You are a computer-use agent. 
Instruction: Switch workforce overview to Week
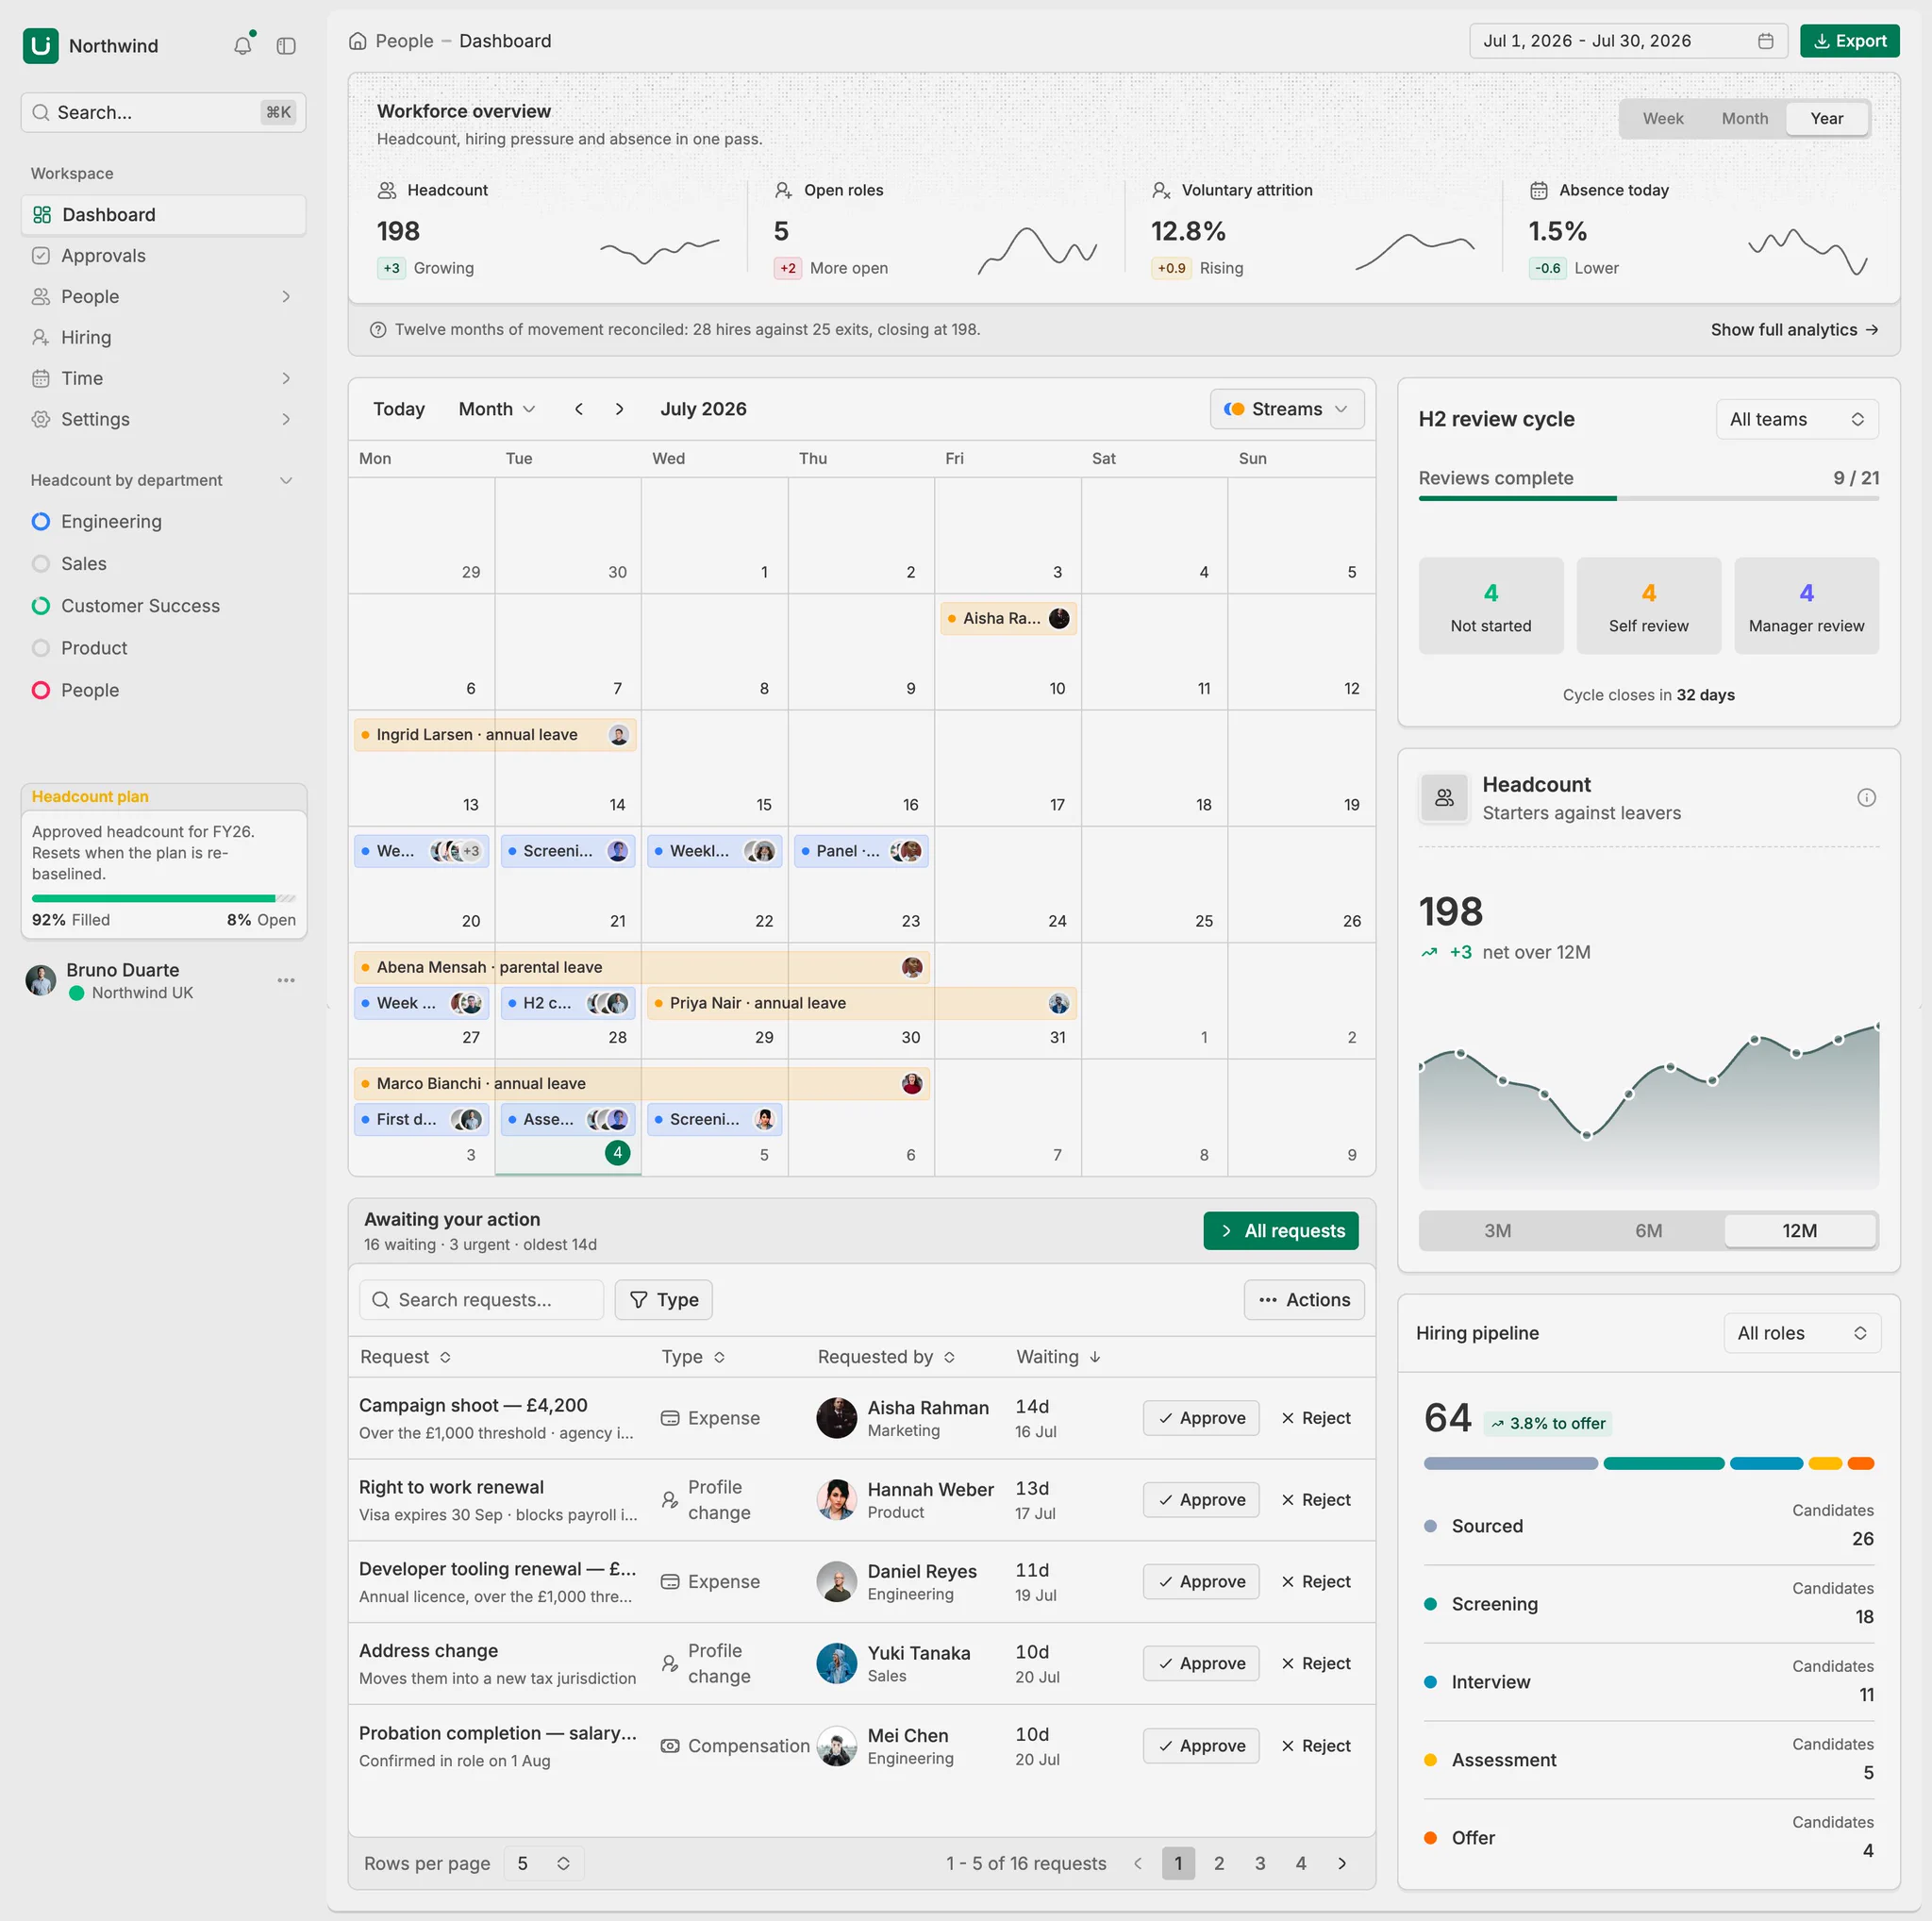tap(1662, 118)
